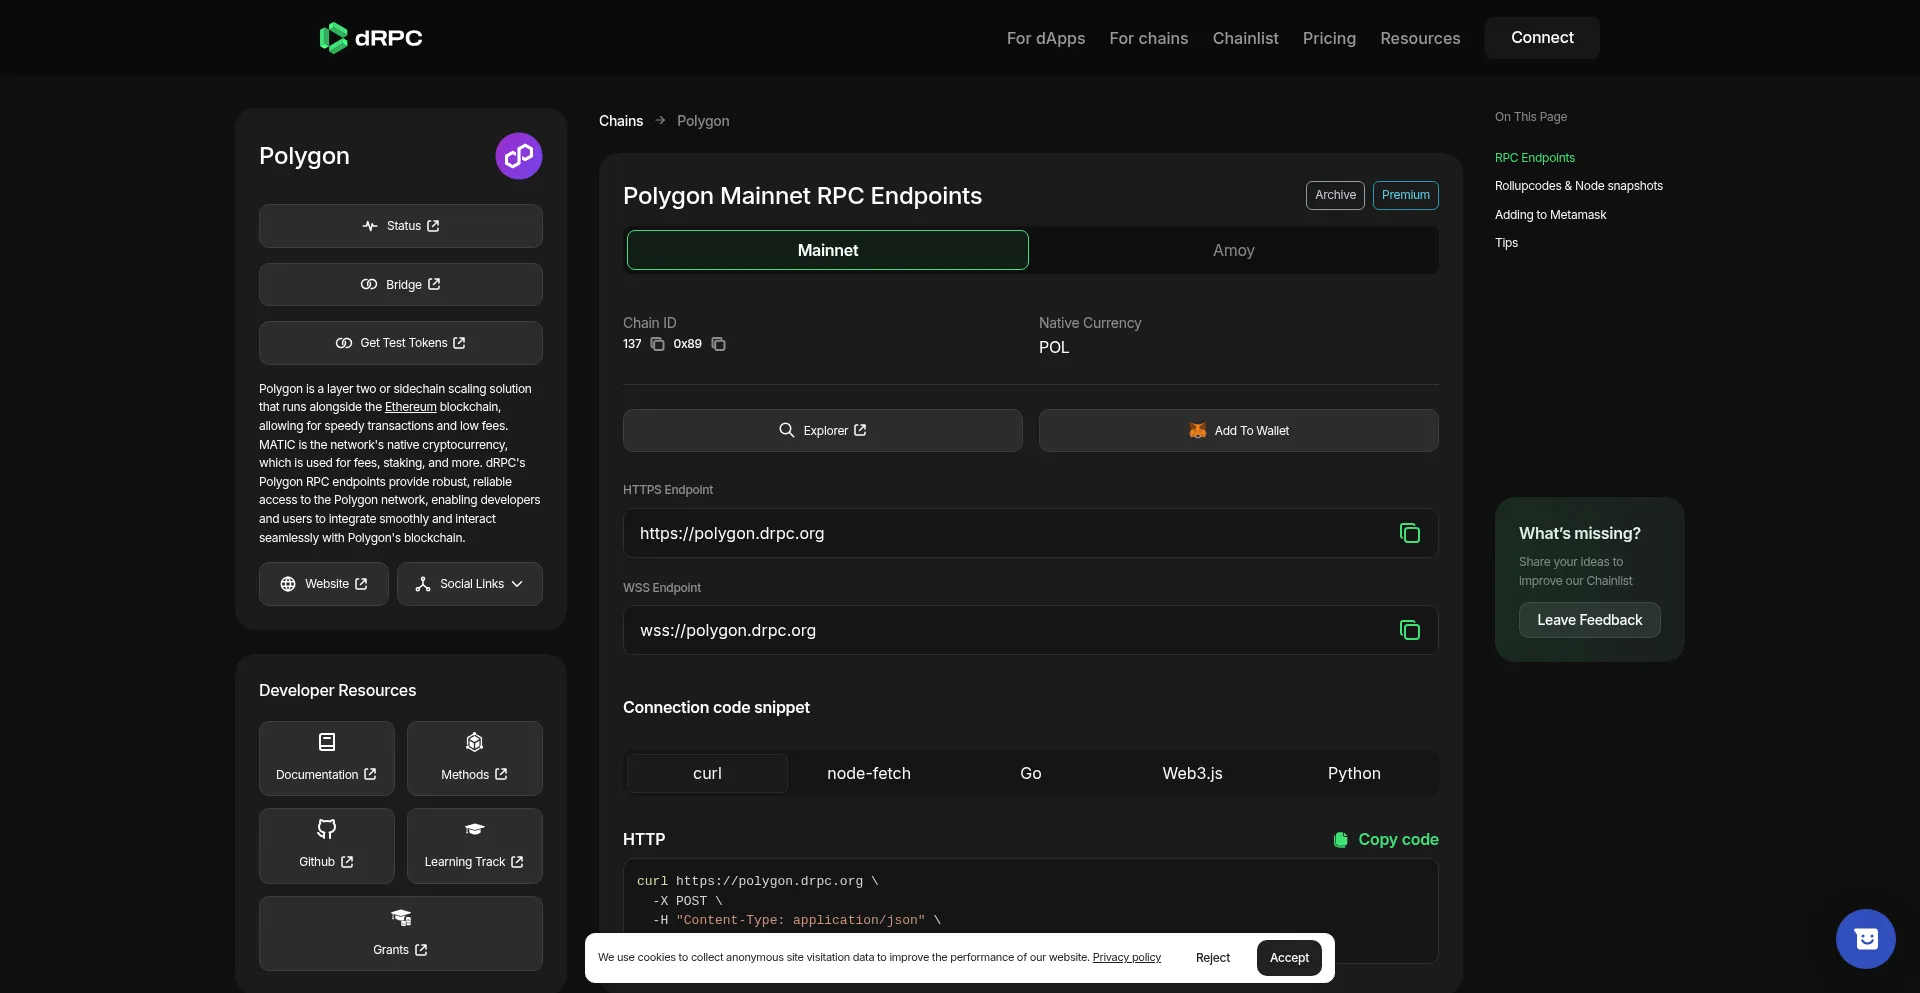
Task: Open For dApps menu
Action: tap(1046, 38)
